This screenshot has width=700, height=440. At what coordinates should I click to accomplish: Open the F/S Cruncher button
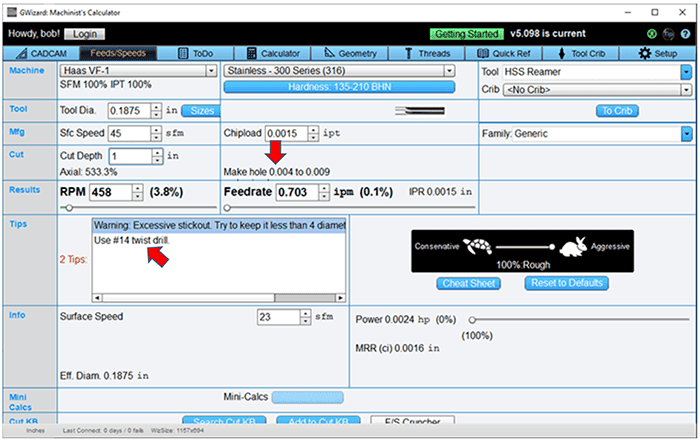coord(412,420)
